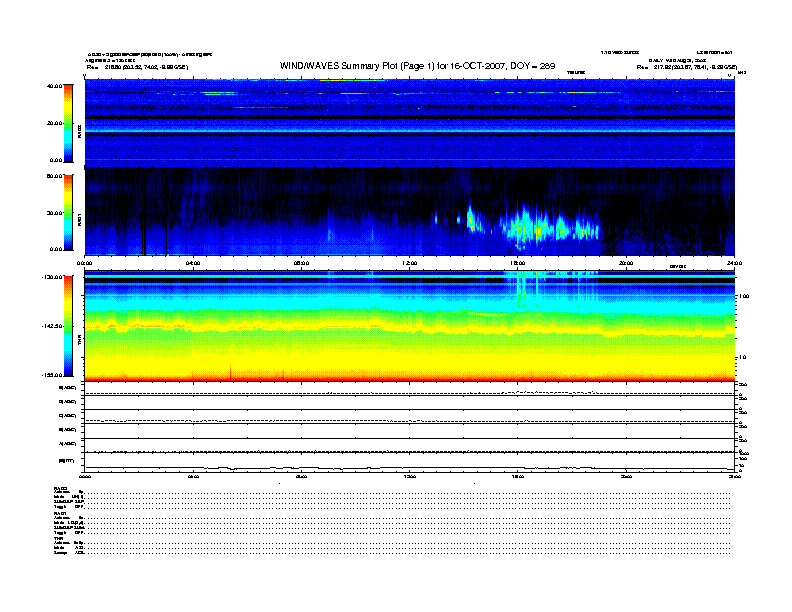Click the 20:00 time label below RAD1 panel
The width and height of the screenshot is (792, 612).
pyautogui.click(x=626, y=263)
